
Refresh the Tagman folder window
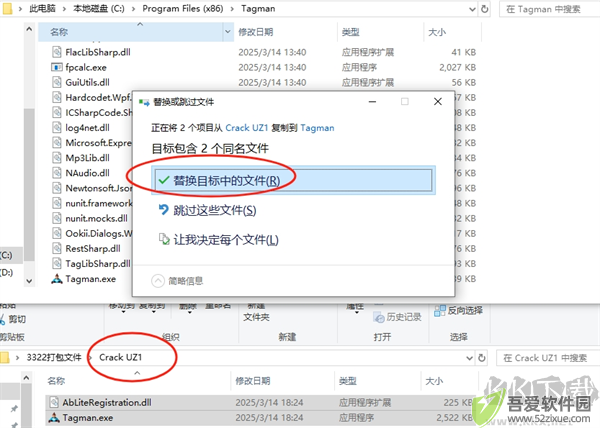point(484,9)
